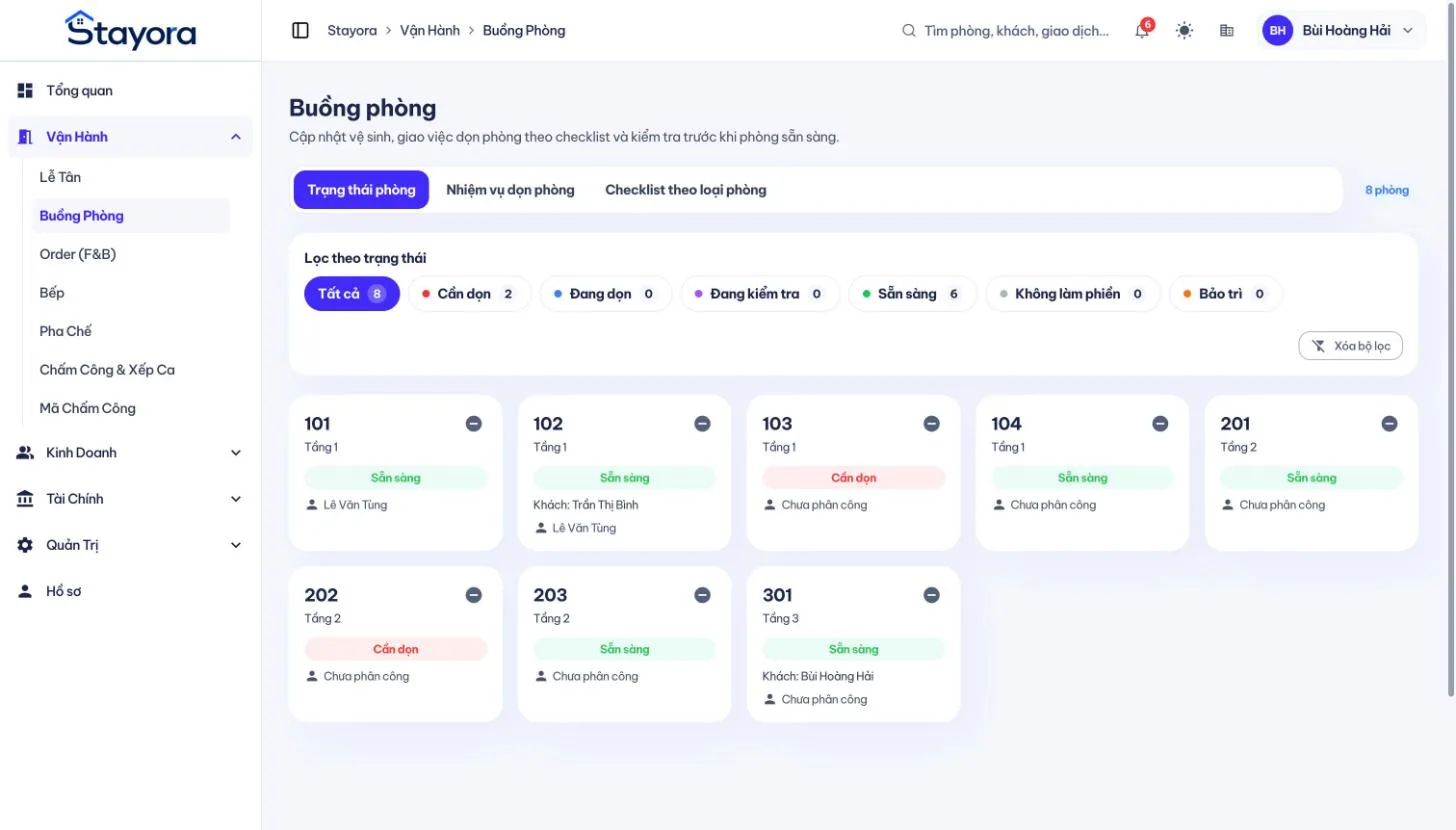The width and height of the screenshot is (1456, 830).
Task: Click the minus icon on room 102
Action: coord(703,424)
